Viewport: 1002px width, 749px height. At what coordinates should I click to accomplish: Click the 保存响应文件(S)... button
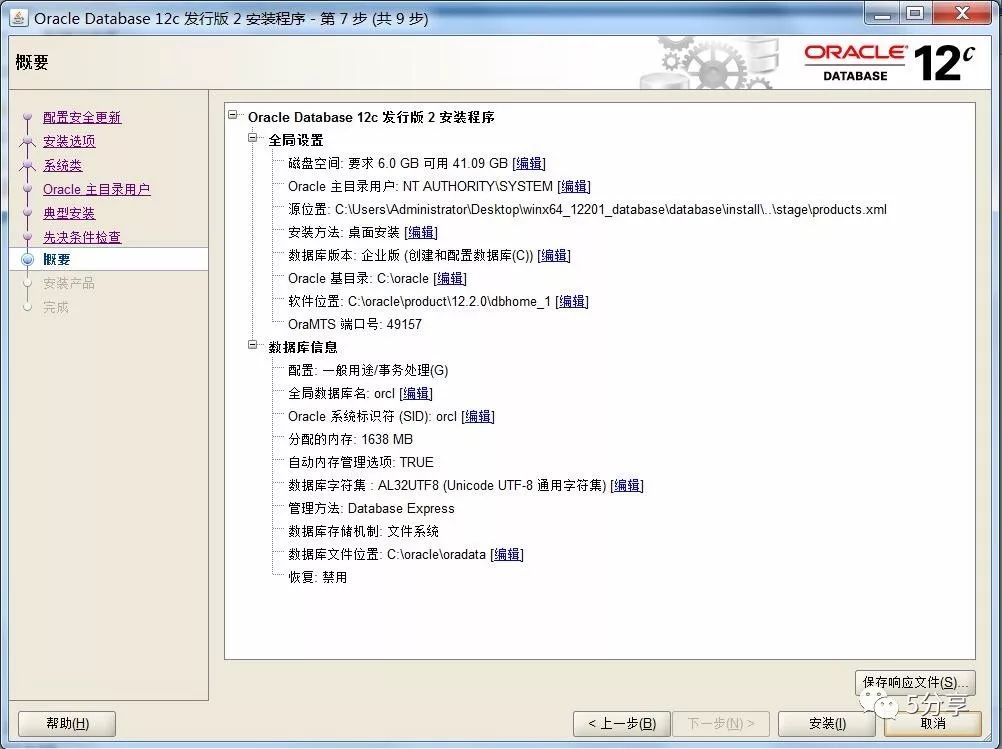915,683
